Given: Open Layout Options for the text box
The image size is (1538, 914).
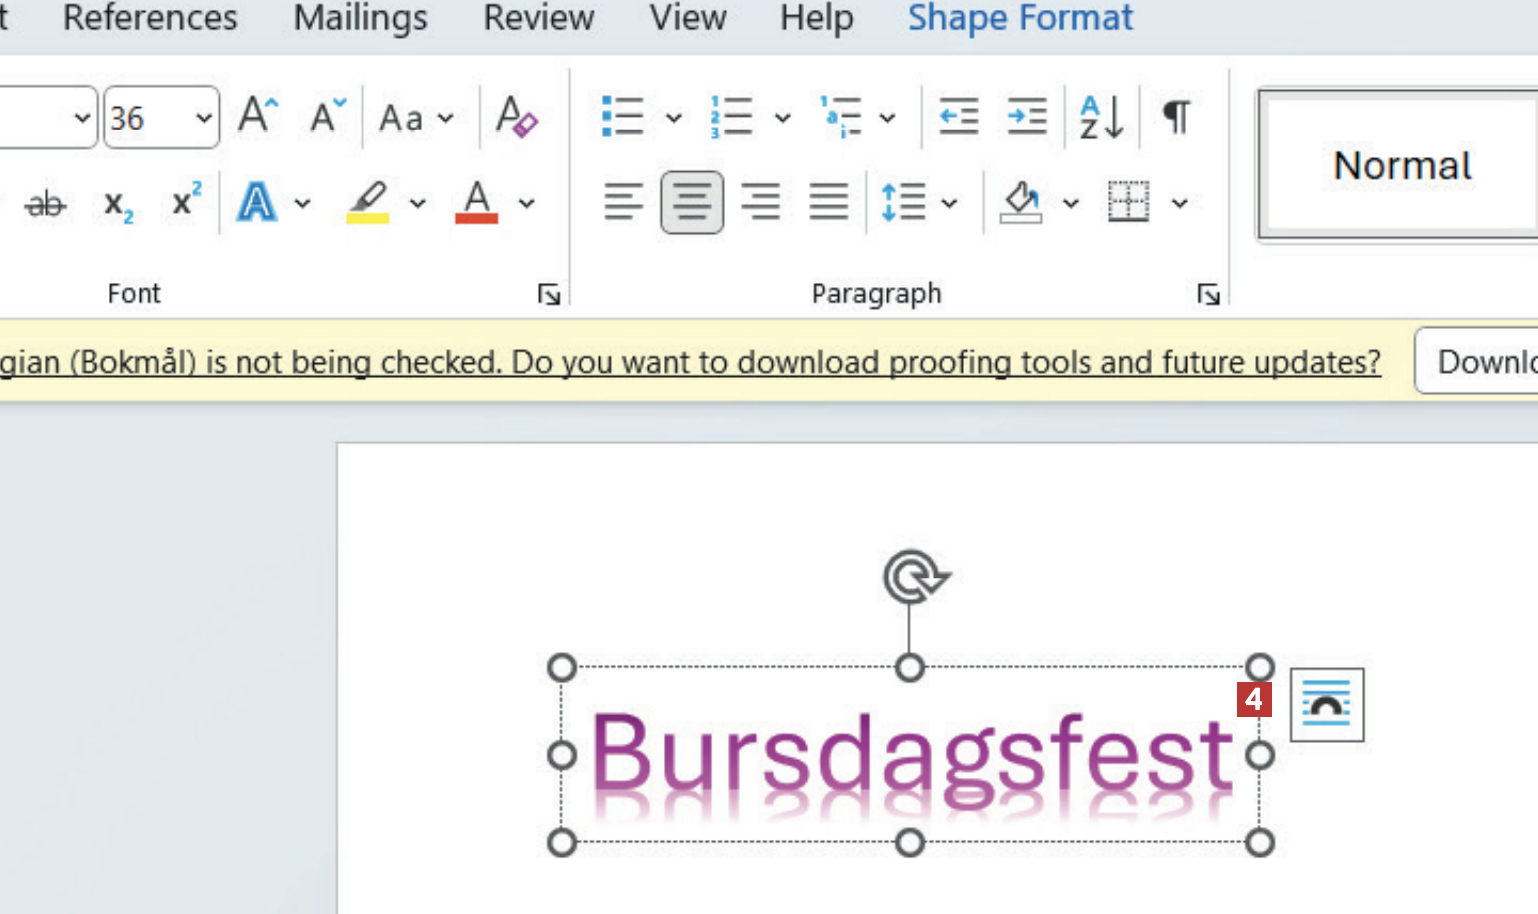Looking at the screenshot, I should 1327,704.
